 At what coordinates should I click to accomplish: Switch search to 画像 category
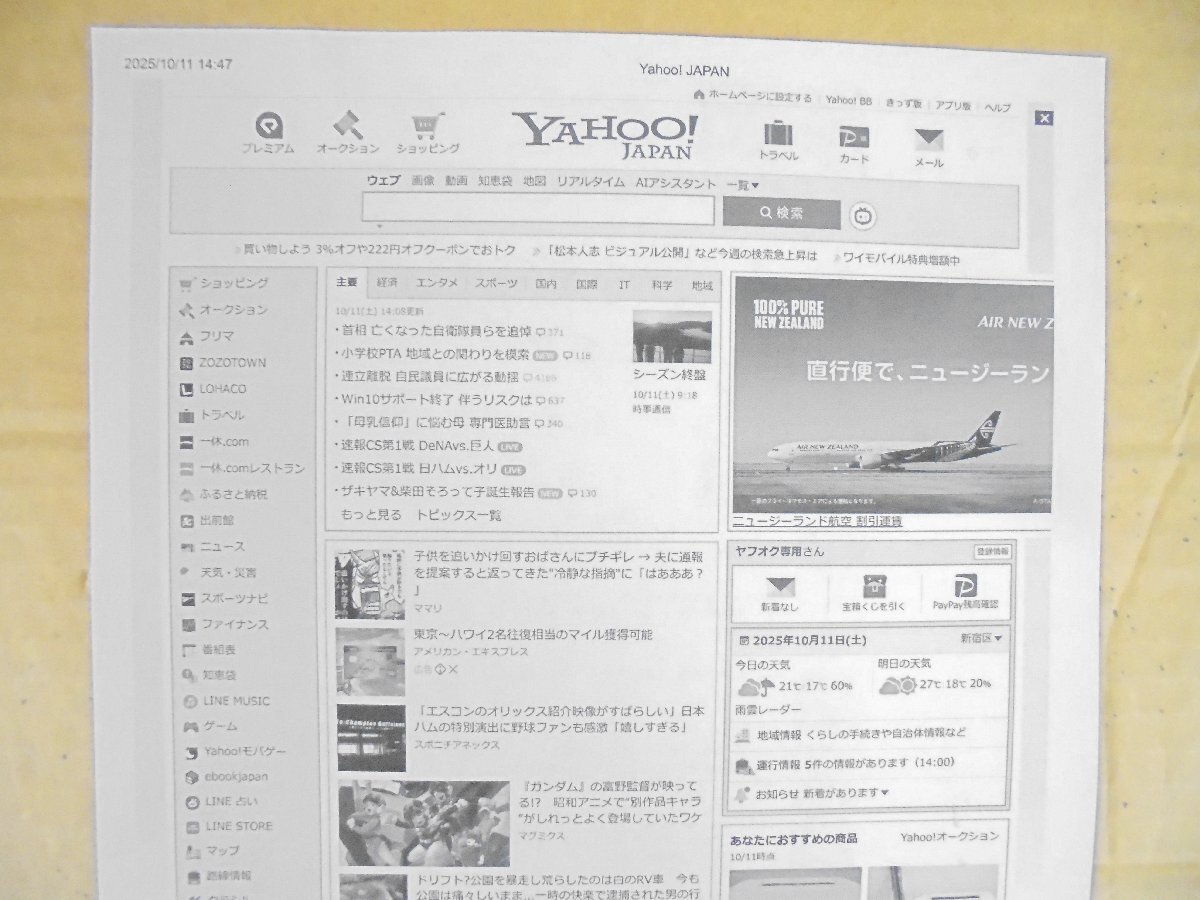point(423,181)
